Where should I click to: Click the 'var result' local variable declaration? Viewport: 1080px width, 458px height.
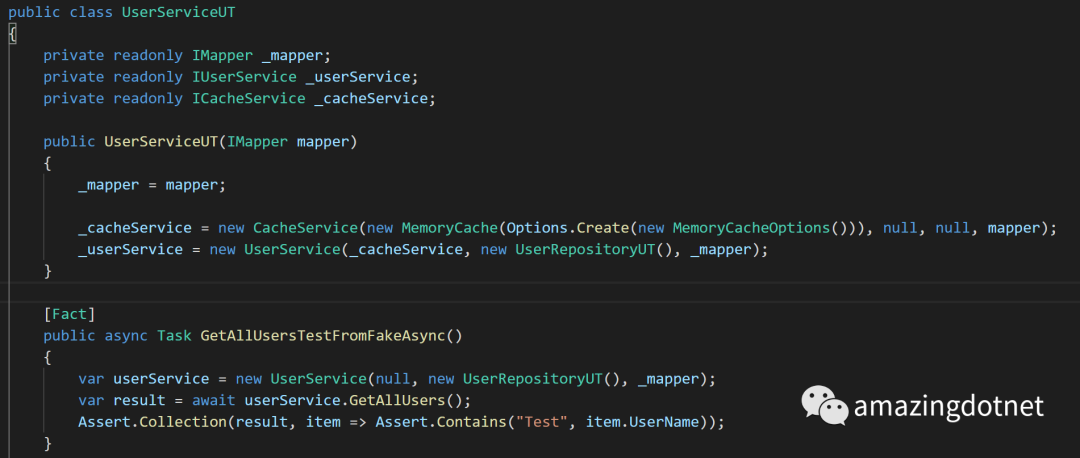(122, 399)
